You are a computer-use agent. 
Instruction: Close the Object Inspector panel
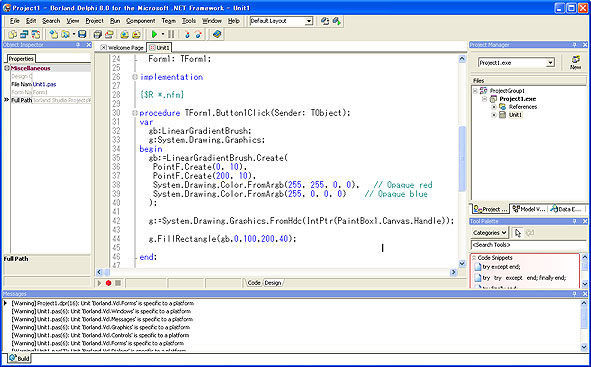tap(89, 45)
